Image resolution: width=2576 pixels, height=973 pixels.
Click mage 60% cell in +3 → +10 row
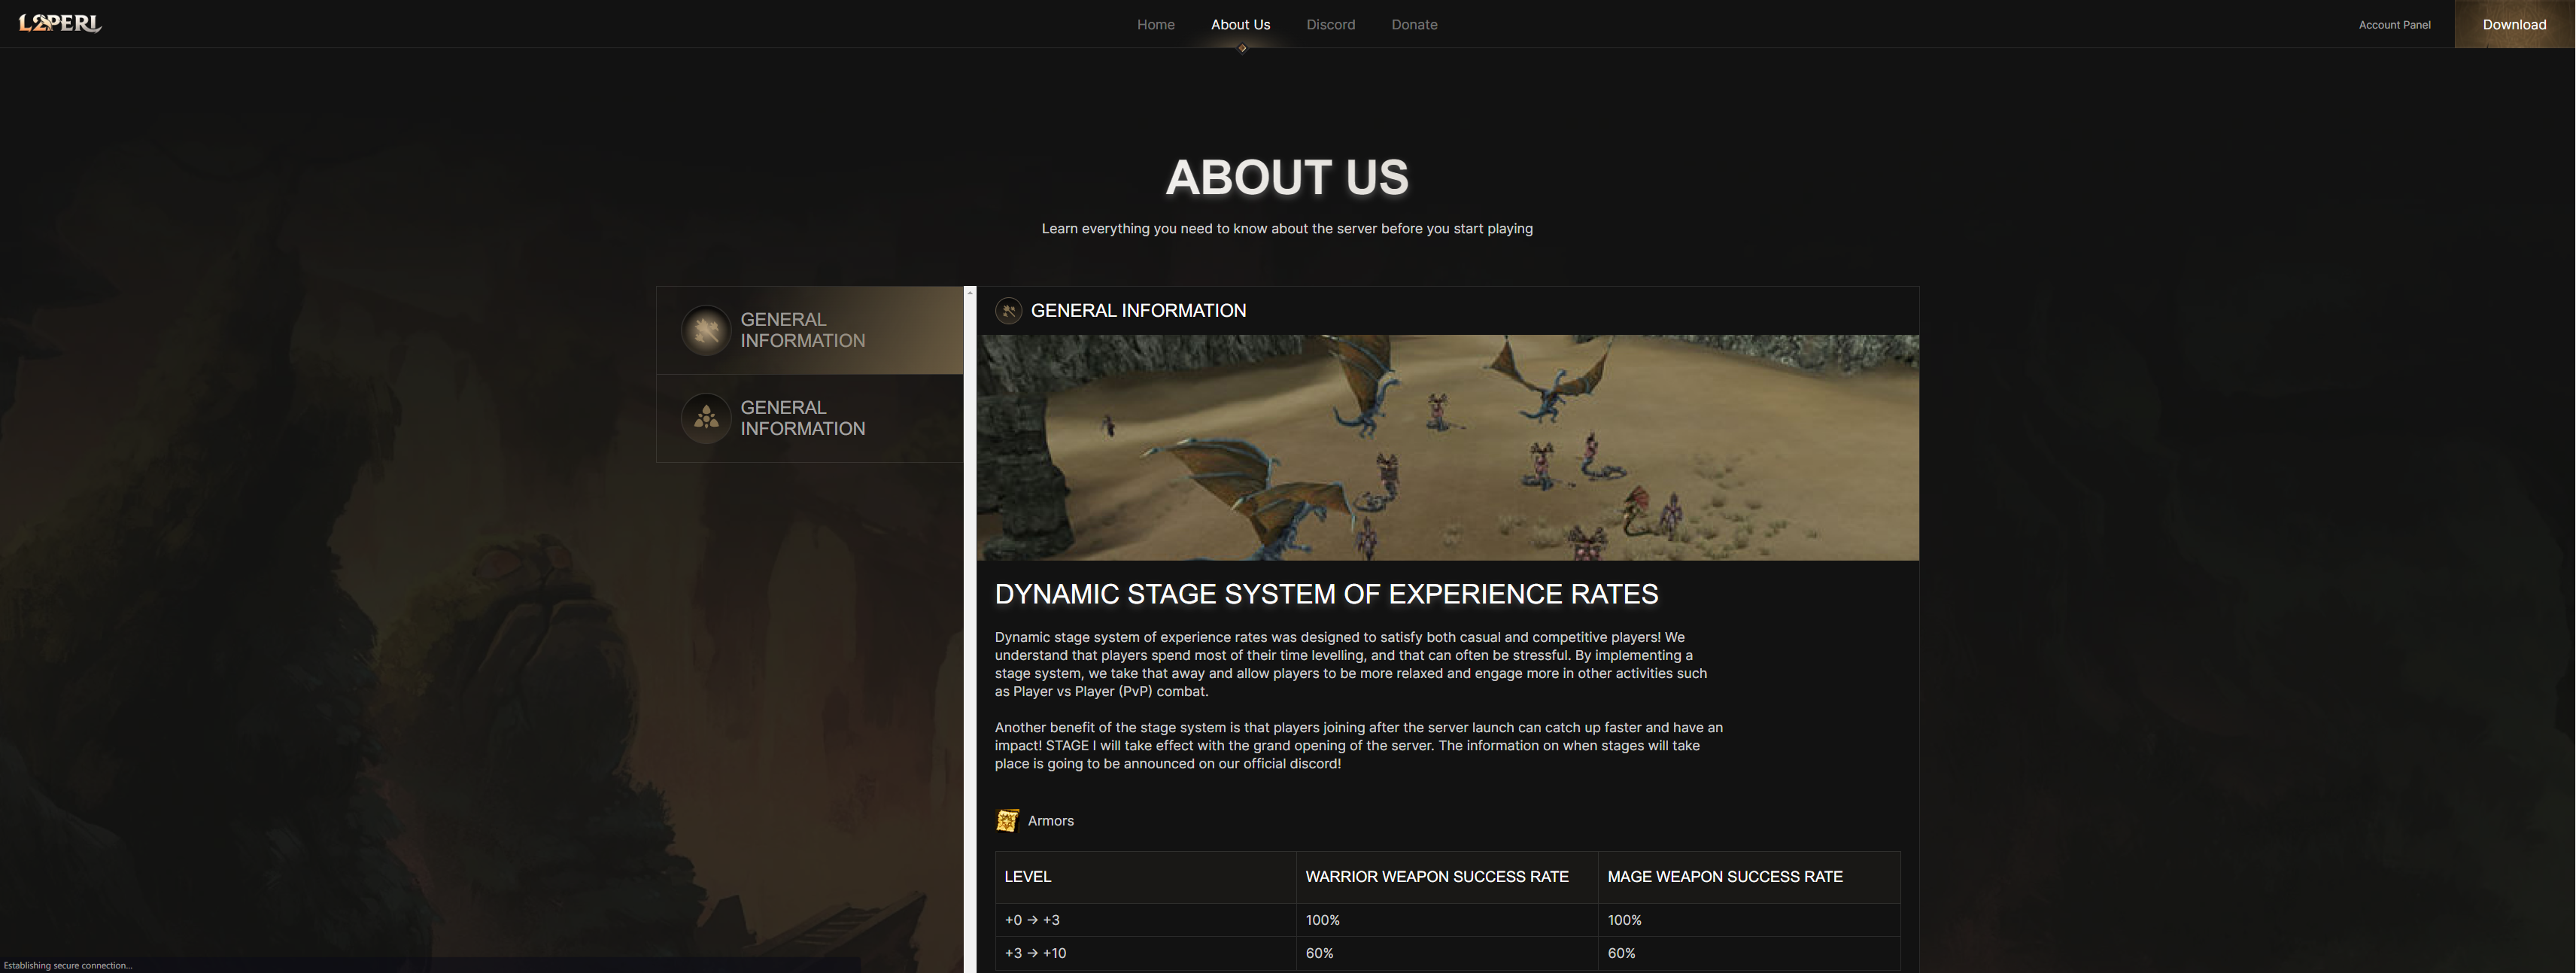click(x=1749, y=953)
